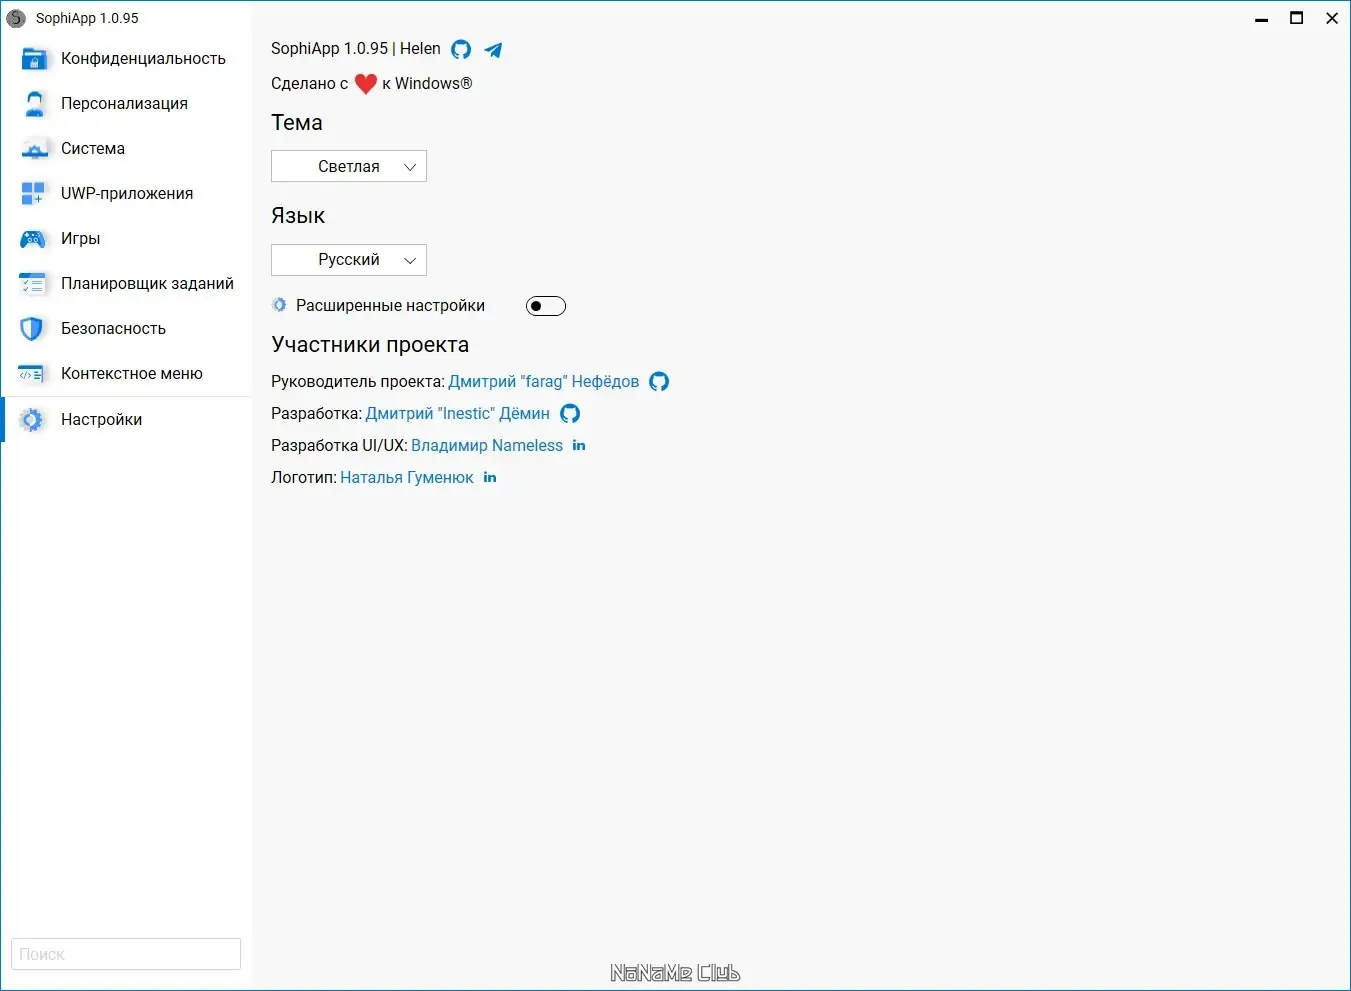Open the Telegram icon in the header
This screenshot has width=1351, height=991.
[x=493, y=49]
